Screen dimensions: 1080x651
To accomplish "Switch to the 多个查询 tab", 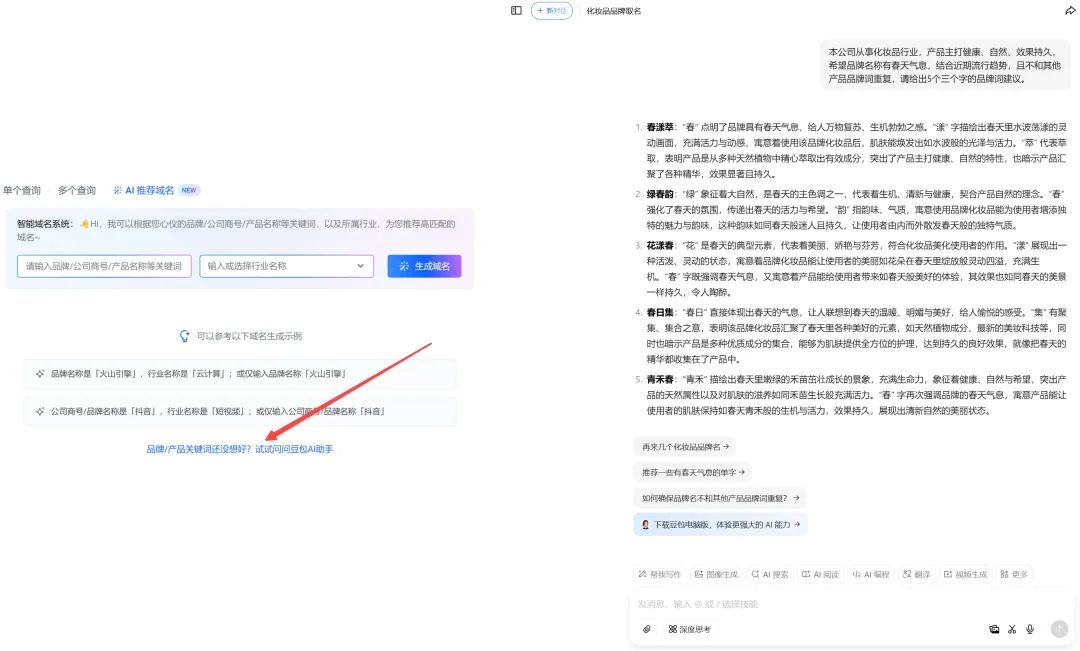I will [76, 190].
